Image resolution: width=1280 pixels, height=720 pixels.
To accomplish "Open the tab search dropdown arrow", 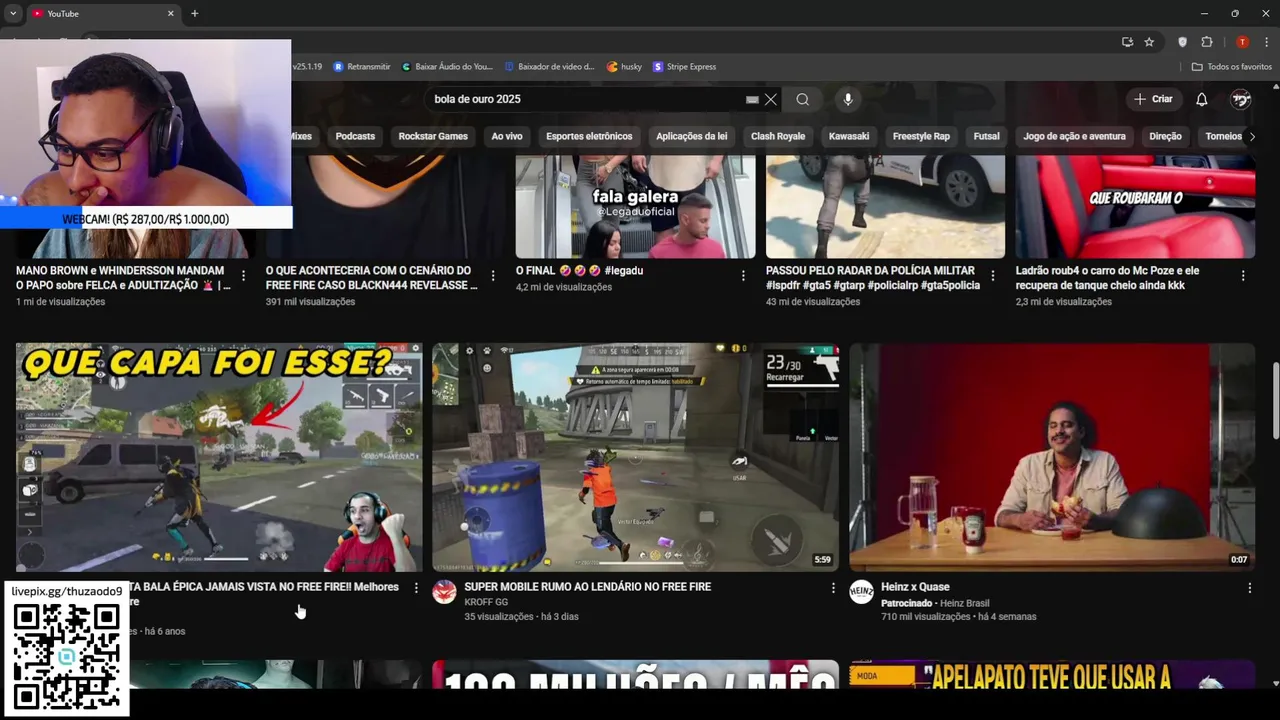I will (12, 13).
